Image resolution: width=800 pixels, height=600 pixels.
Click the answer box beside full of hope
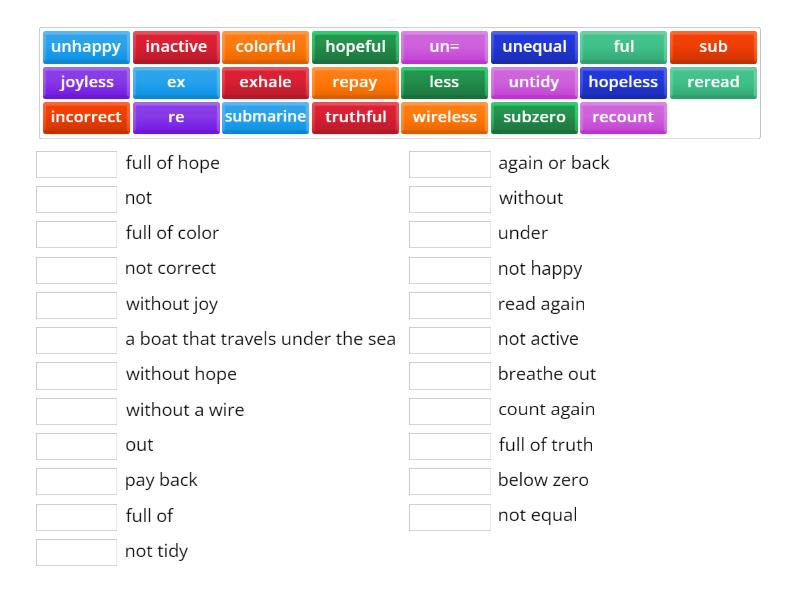(x=76, y=164)
